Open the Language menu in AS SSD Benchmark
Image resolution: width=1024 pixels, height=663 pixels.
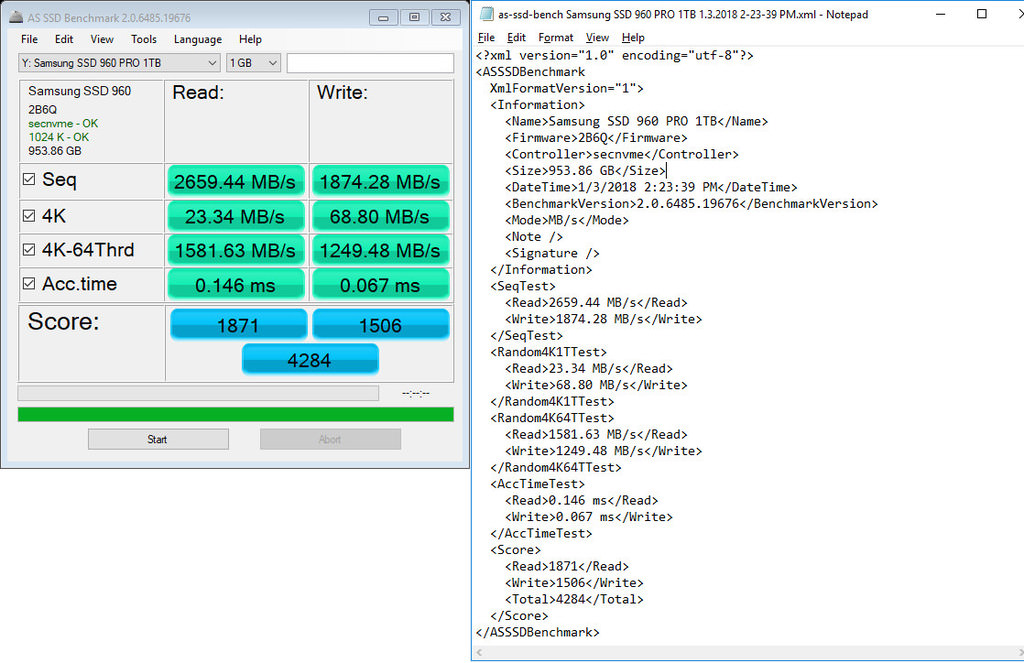pyautogui.click(x=198, y=39)
